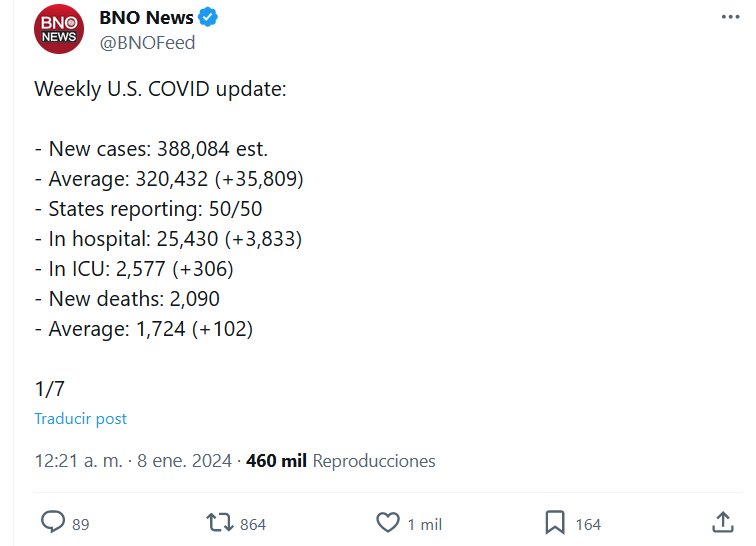
Task: Bookmark this BNO News post
Action: click(x=555, y=522)
